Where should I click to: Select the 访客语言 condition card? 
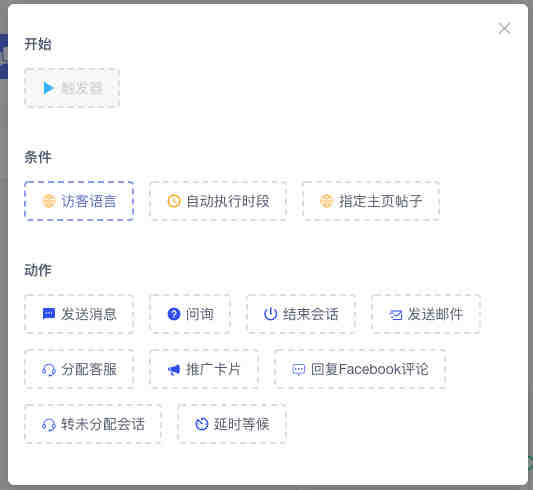point(79,201)
